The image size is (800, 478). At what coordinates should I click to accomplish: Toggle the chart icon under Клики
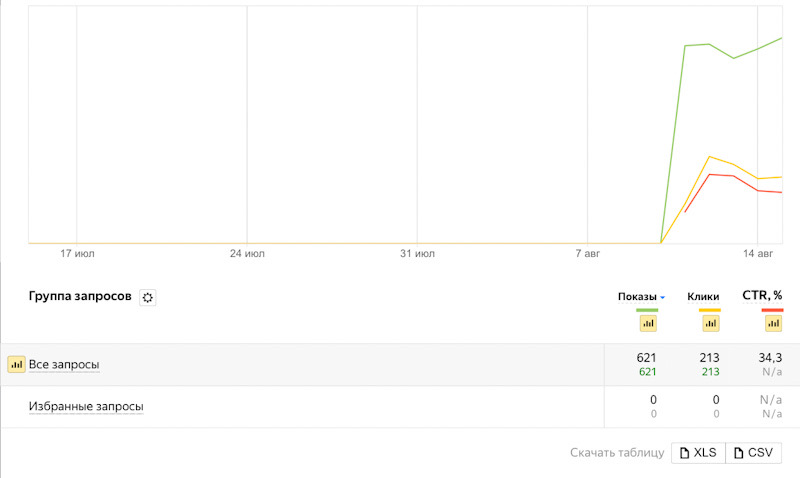710,323
